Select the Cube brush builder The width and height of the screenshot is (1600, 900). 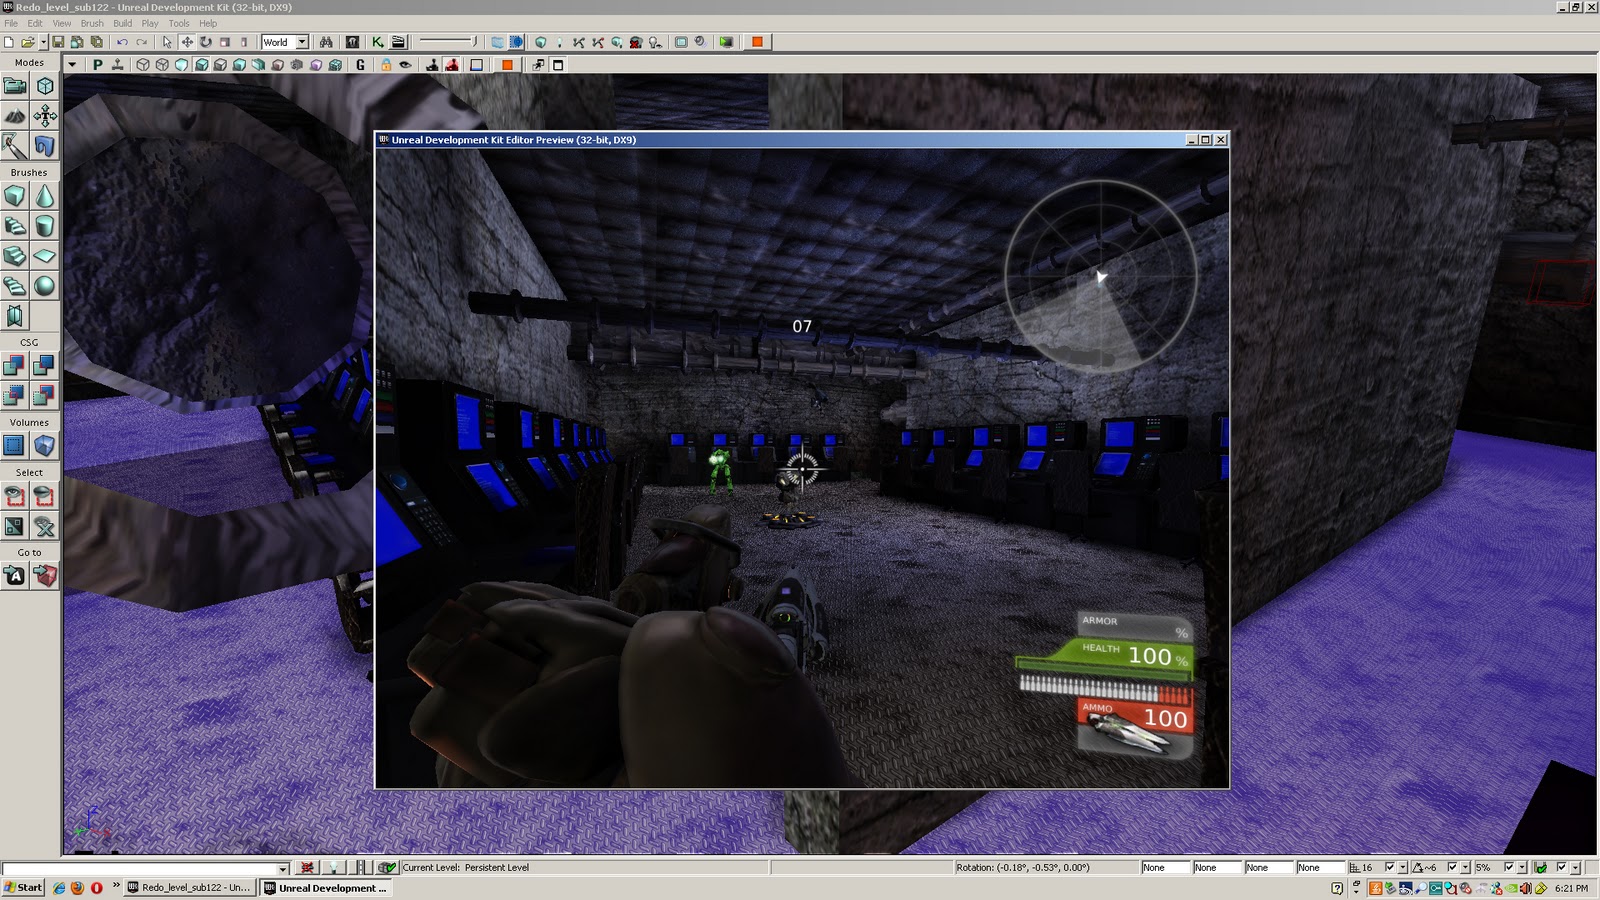point(15,196)
